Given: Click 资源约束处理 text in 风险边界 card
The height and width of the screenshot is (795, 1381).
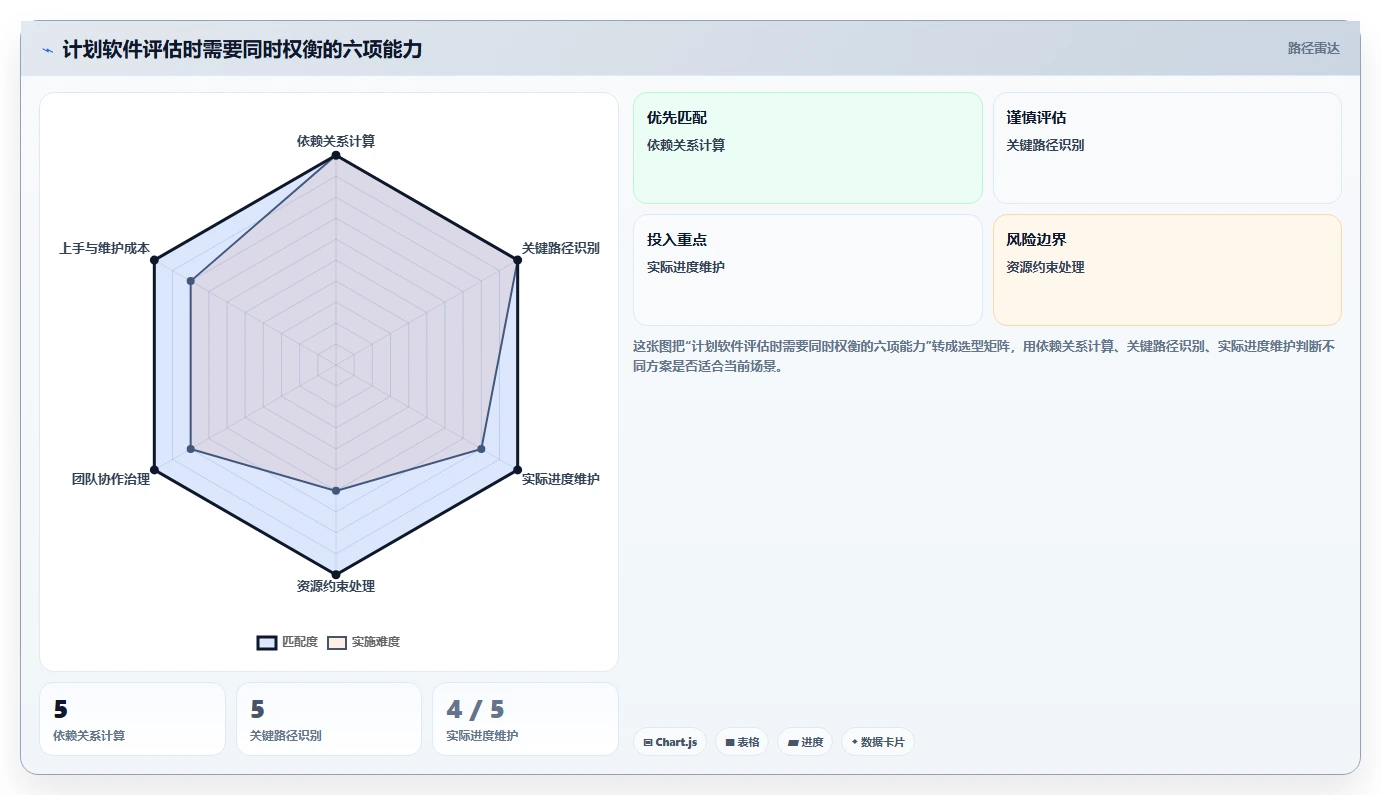Looking at the screenshot, I should click(1045, 267).
